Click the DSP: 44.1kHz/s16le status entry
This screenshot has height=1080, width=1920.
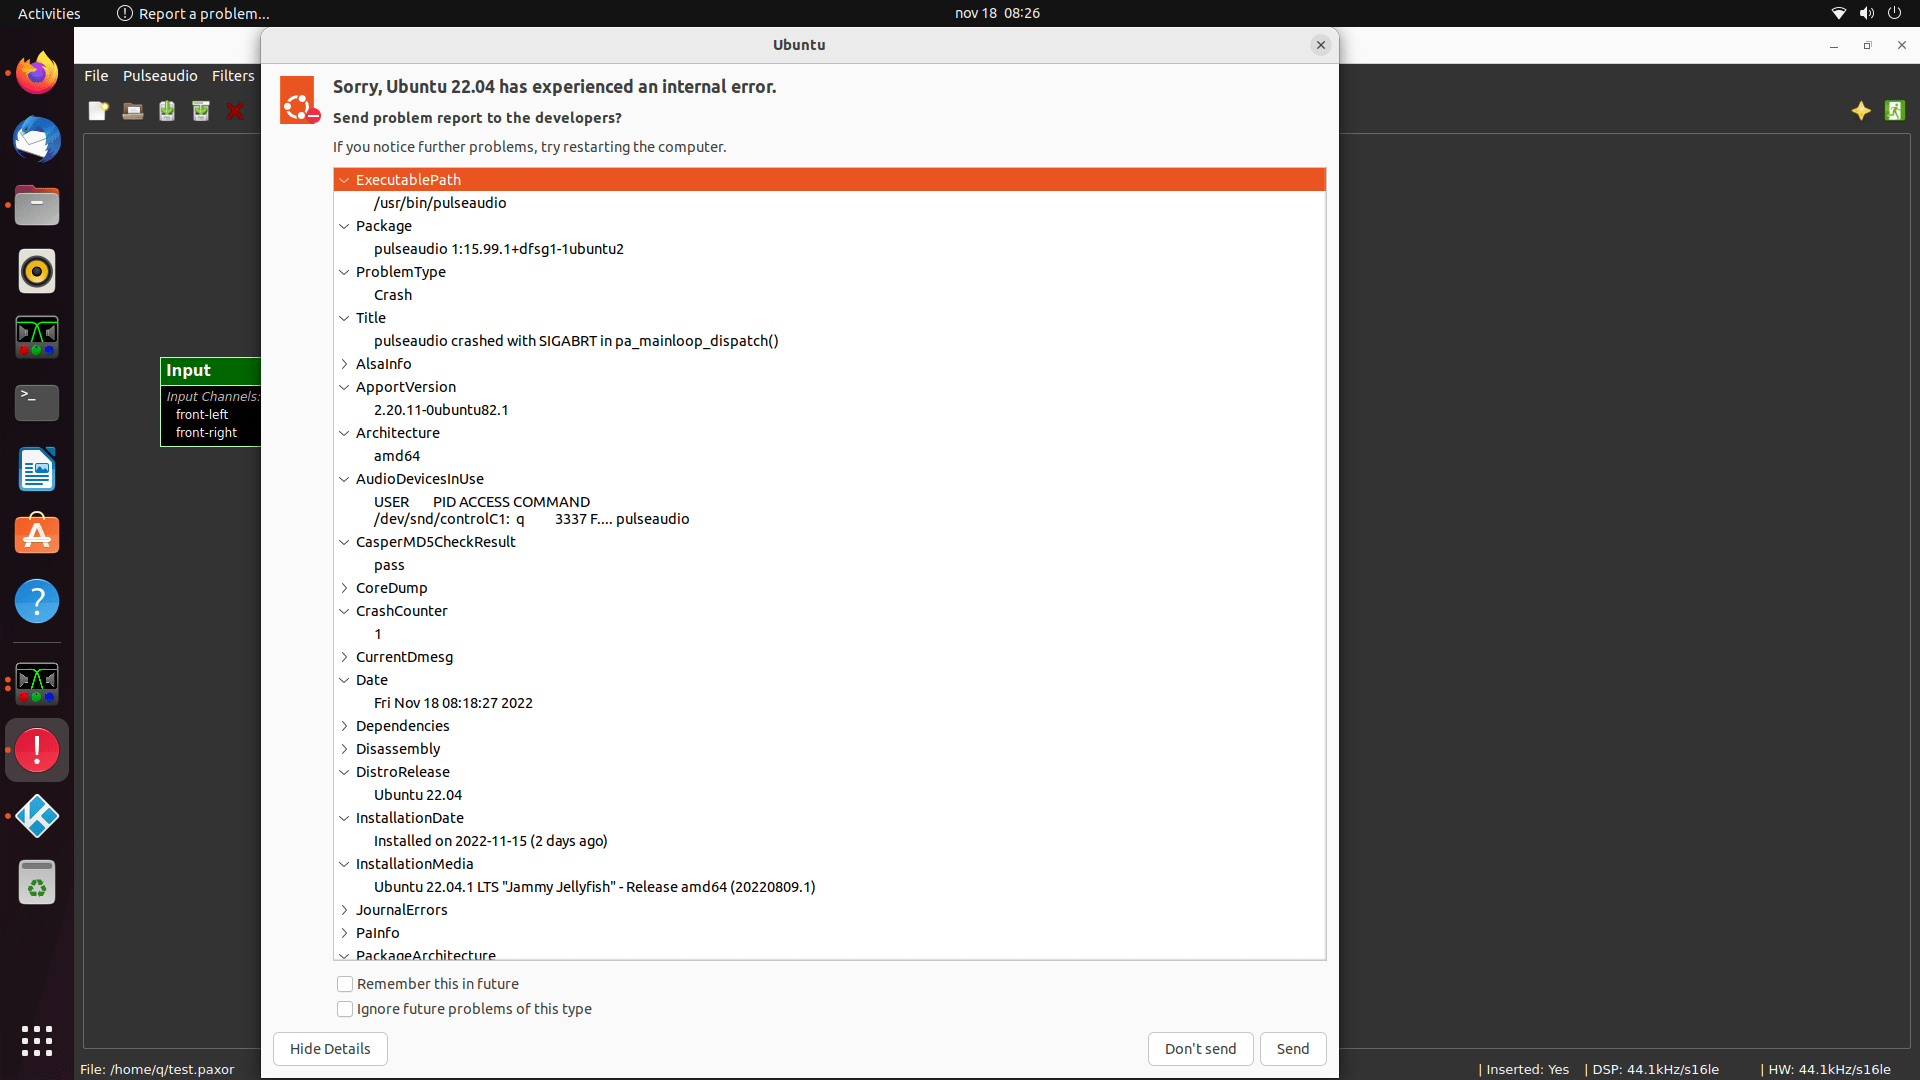1655,1069
